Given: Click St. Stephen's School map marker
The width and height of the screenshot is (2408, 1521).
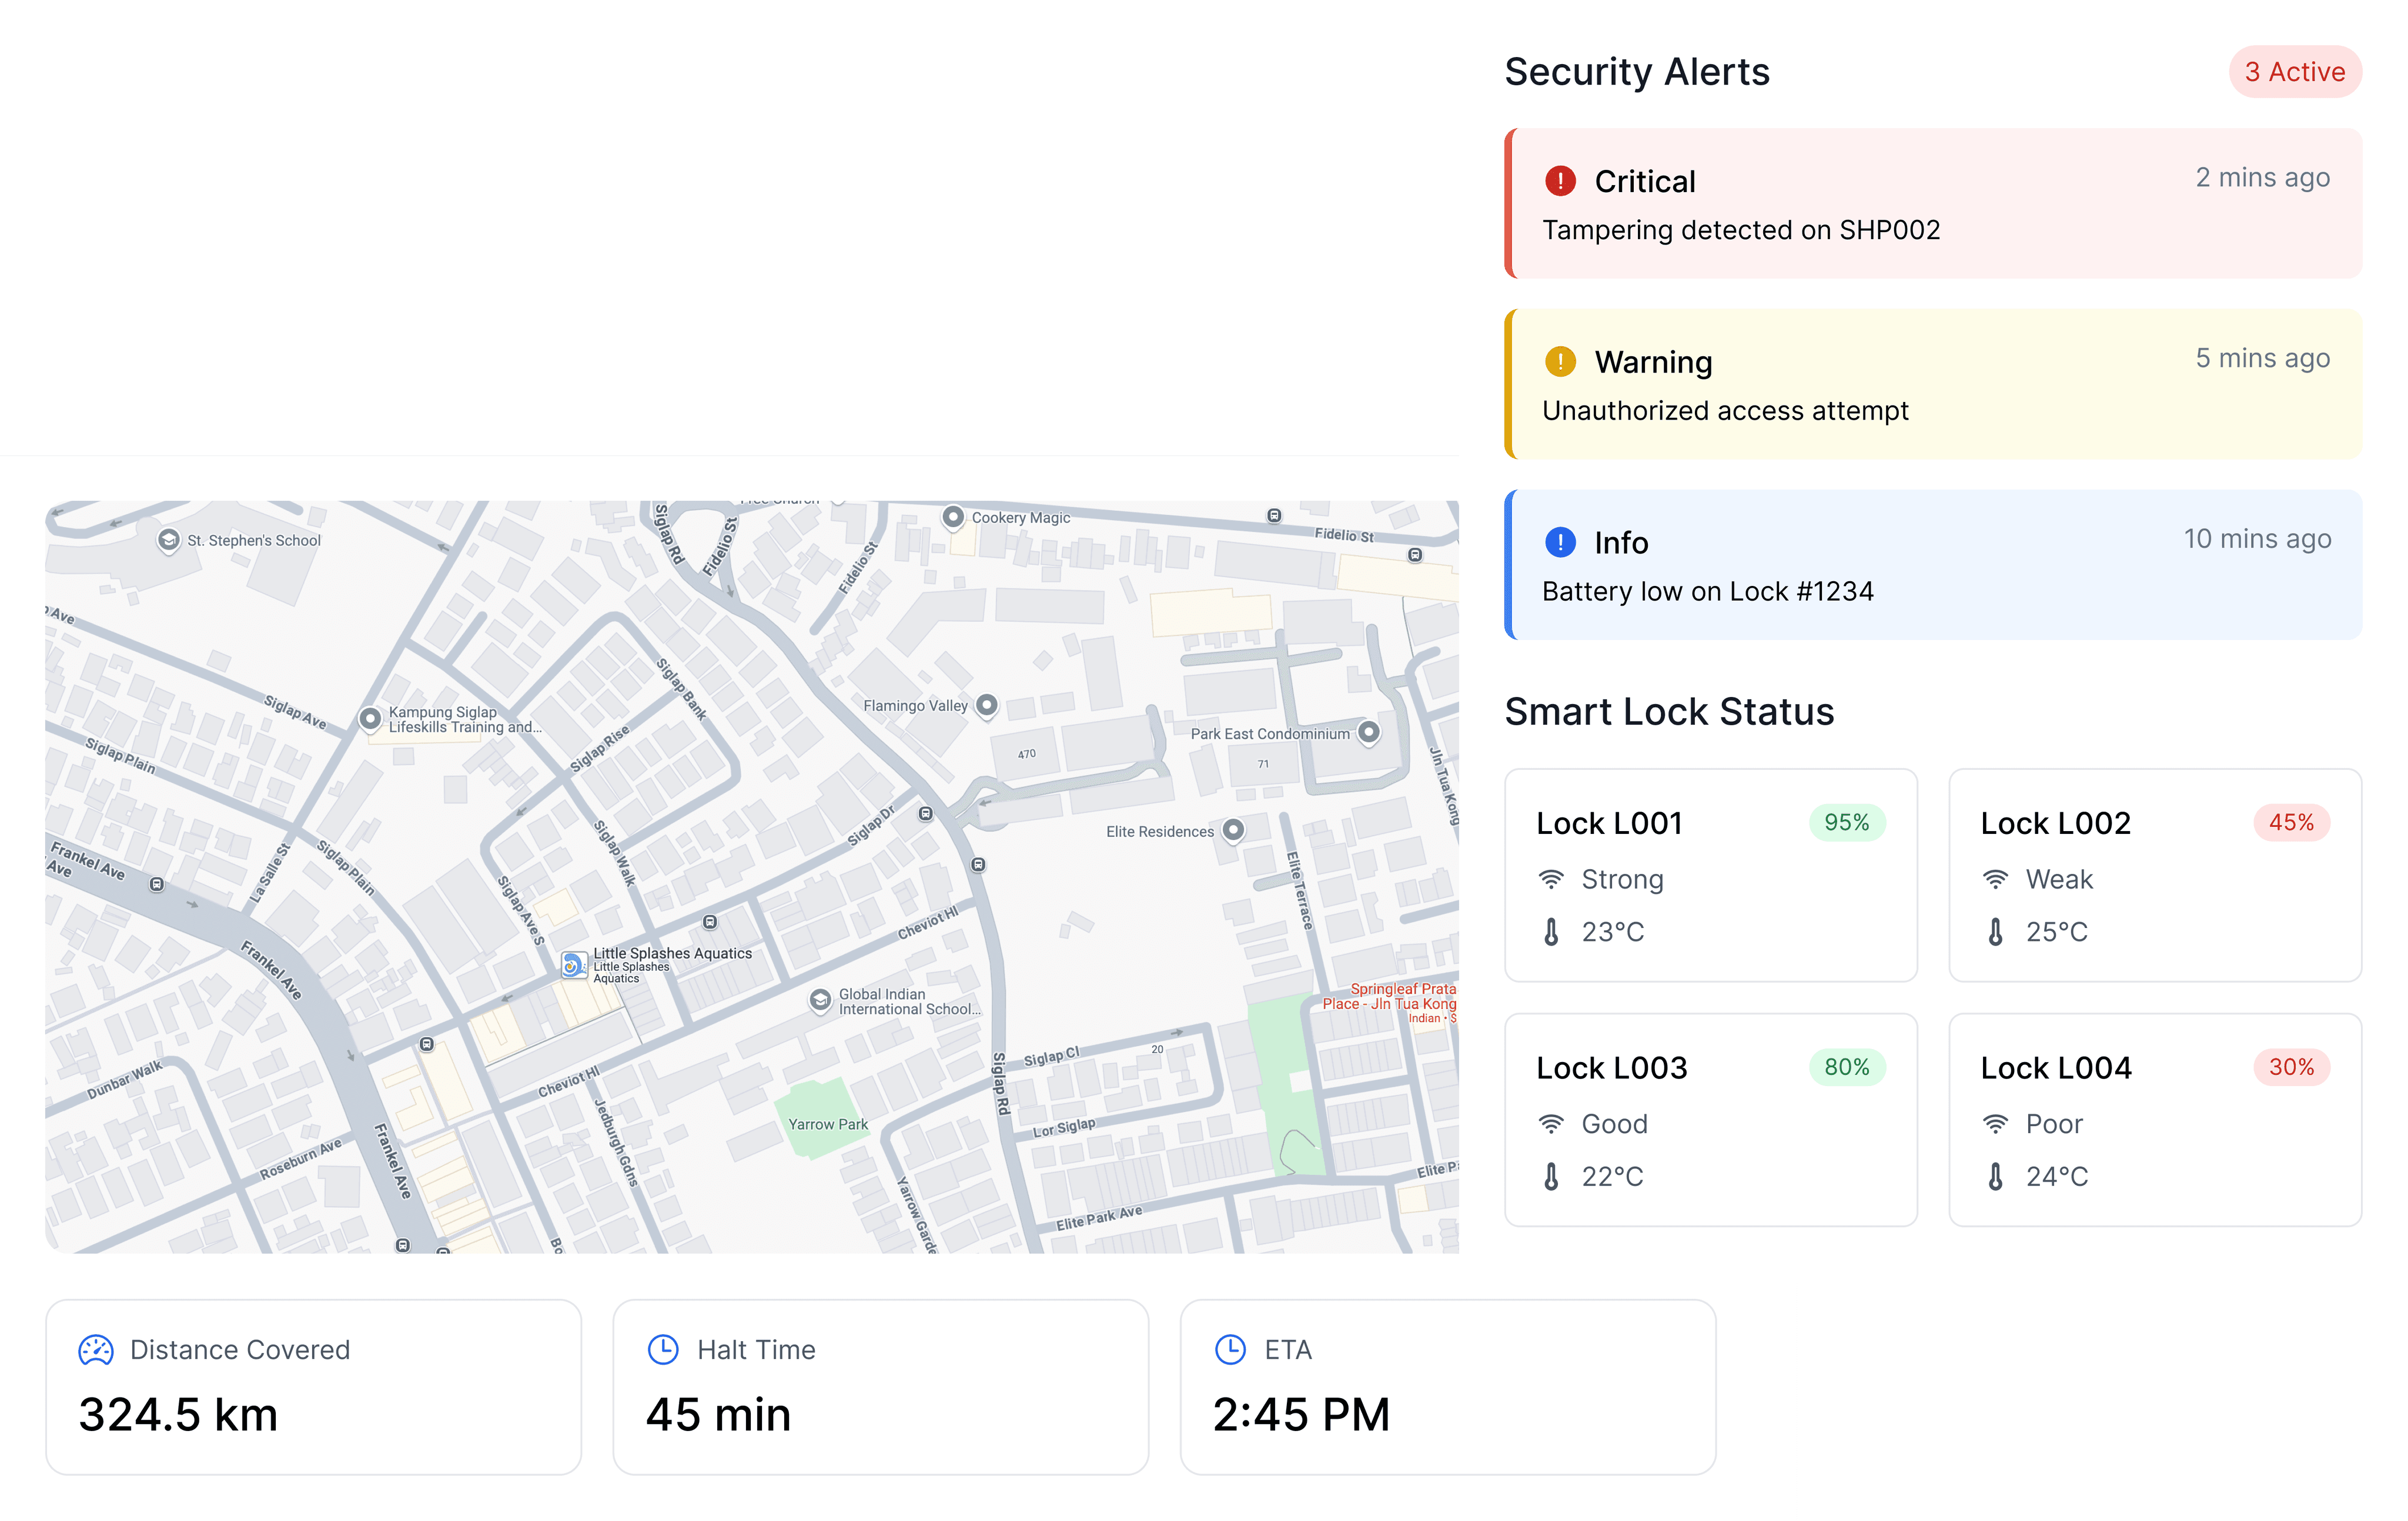Looking at the screenshot, I should [169, 540].
